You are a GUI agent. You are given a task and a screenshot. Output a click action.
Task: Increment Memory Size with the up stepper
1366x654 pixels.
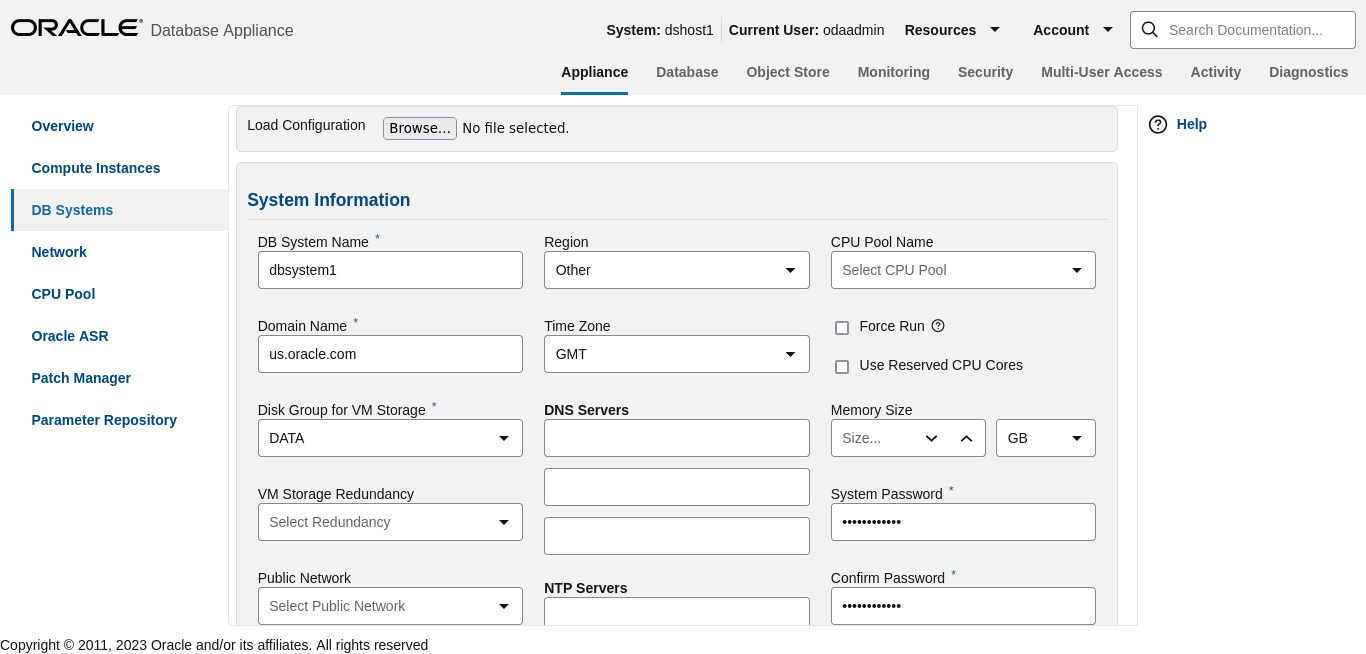pos(967,437)
